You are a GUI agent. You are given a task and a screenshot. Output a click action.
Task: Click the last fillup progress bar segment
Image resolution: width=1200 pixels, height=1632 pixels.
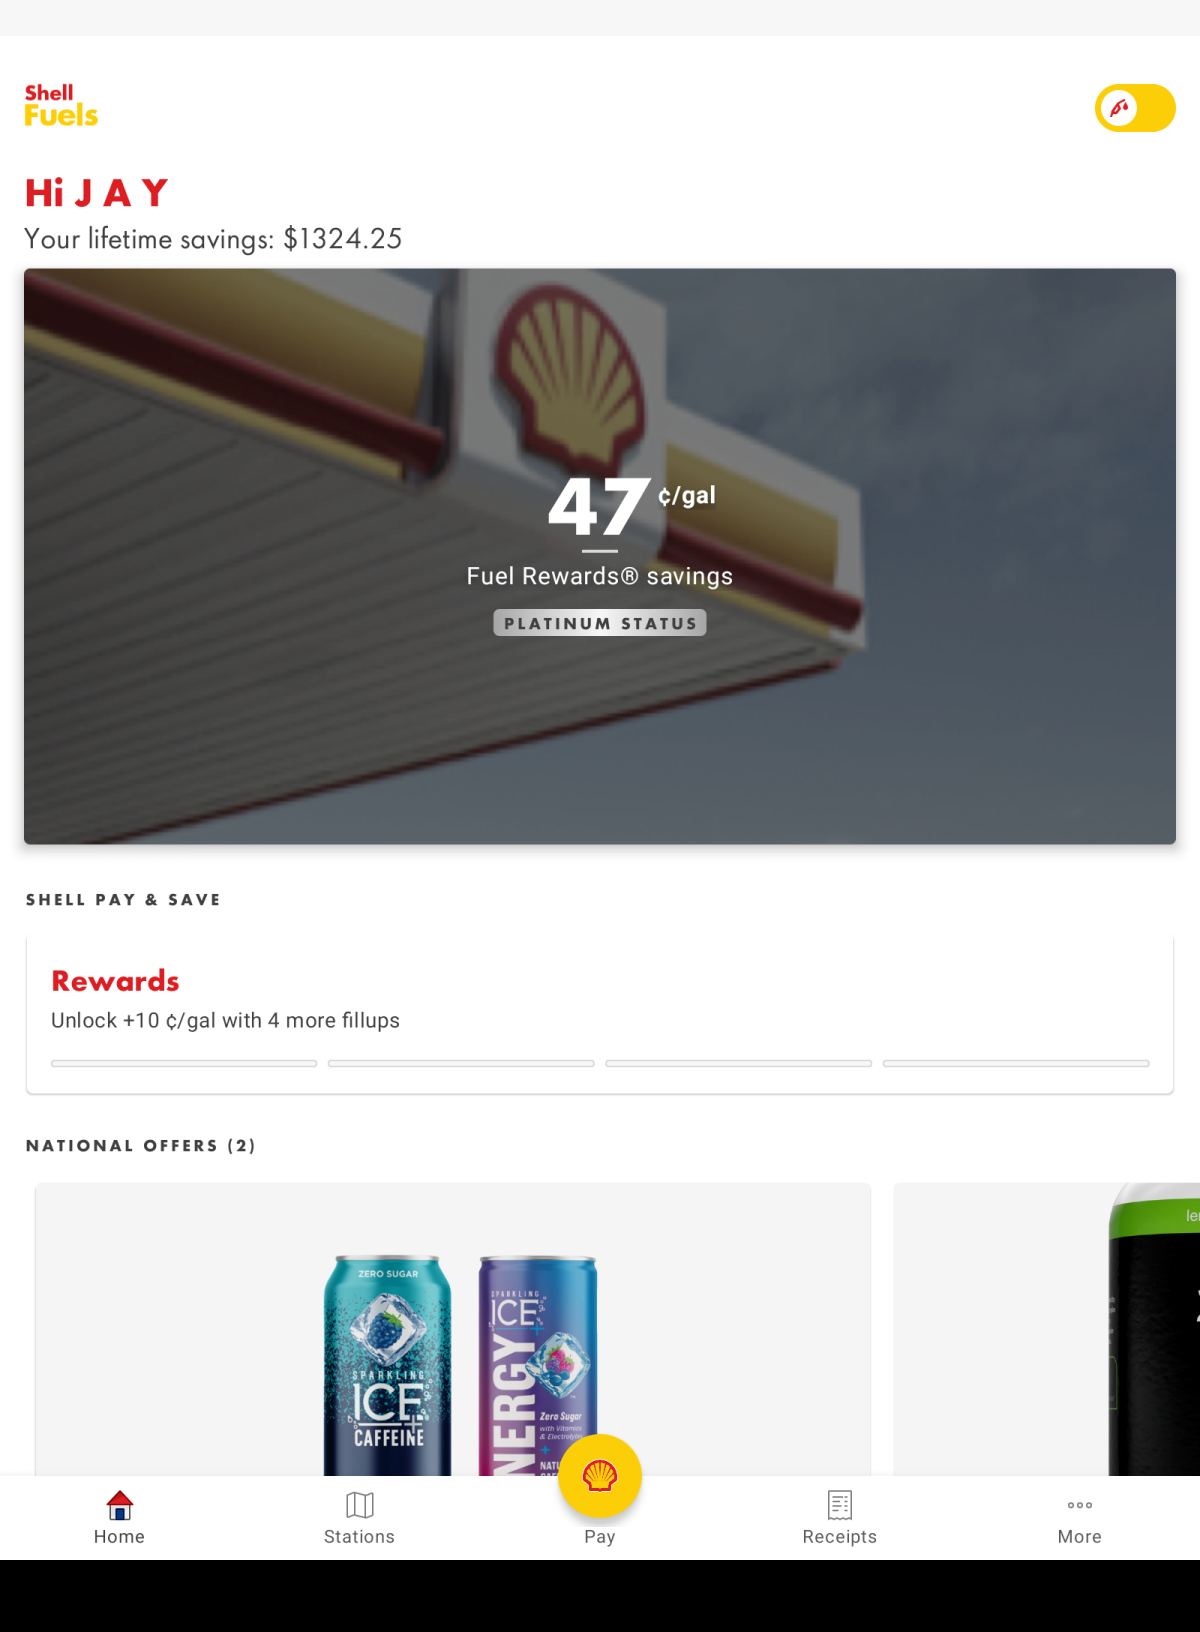[x=1016, y=1063]
